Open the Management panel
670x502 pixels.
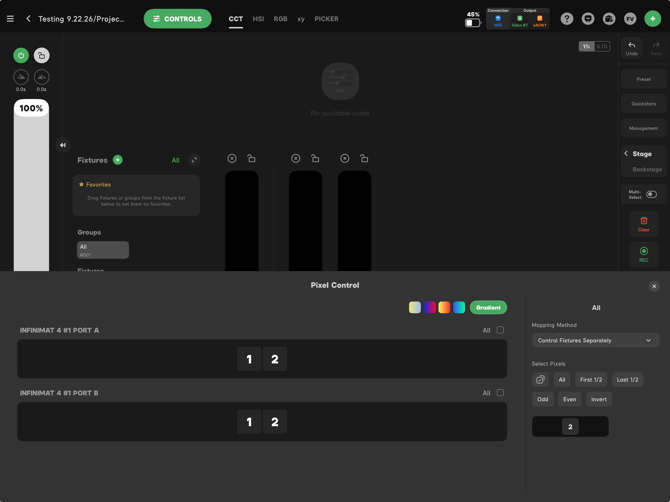click(x=644, y=128)
